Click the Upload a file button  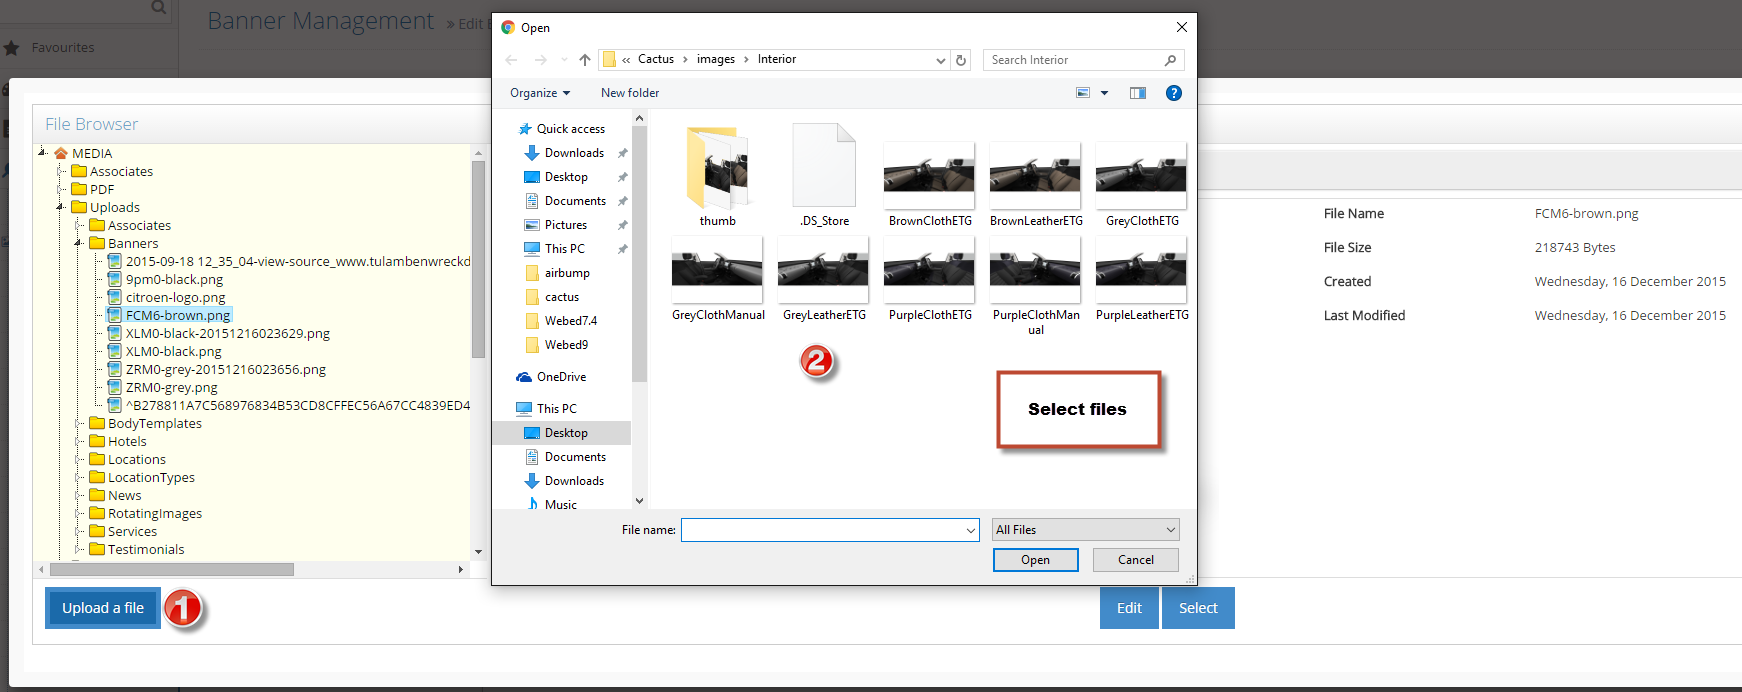tap(103, 608)
